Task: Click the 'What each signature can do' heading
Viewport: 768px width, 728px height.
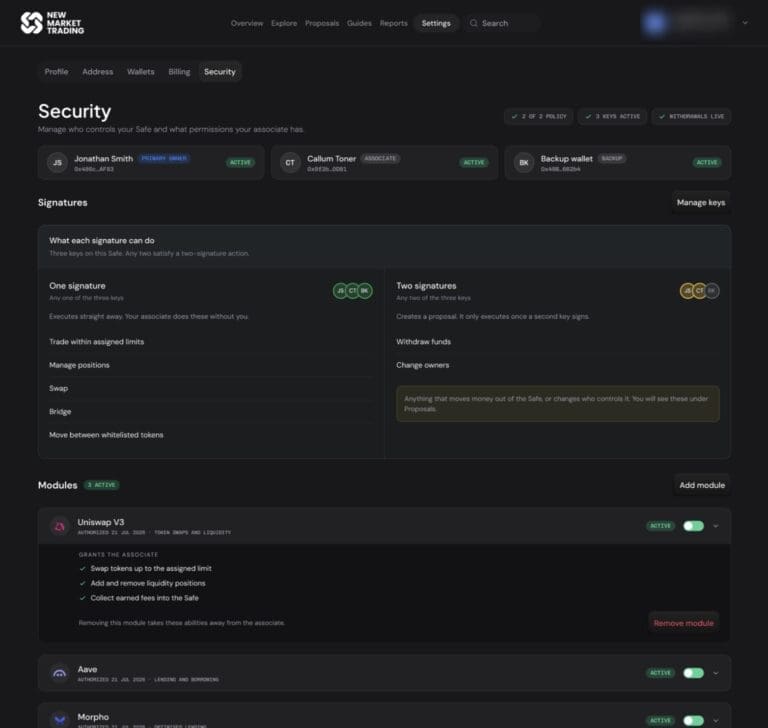Action: (102, 241)
